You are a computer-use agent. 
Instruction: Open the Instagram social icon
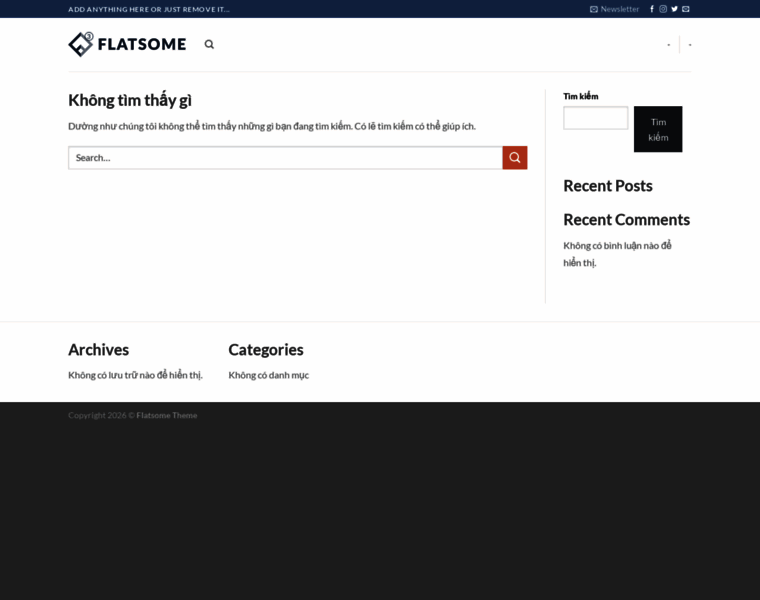663,9
